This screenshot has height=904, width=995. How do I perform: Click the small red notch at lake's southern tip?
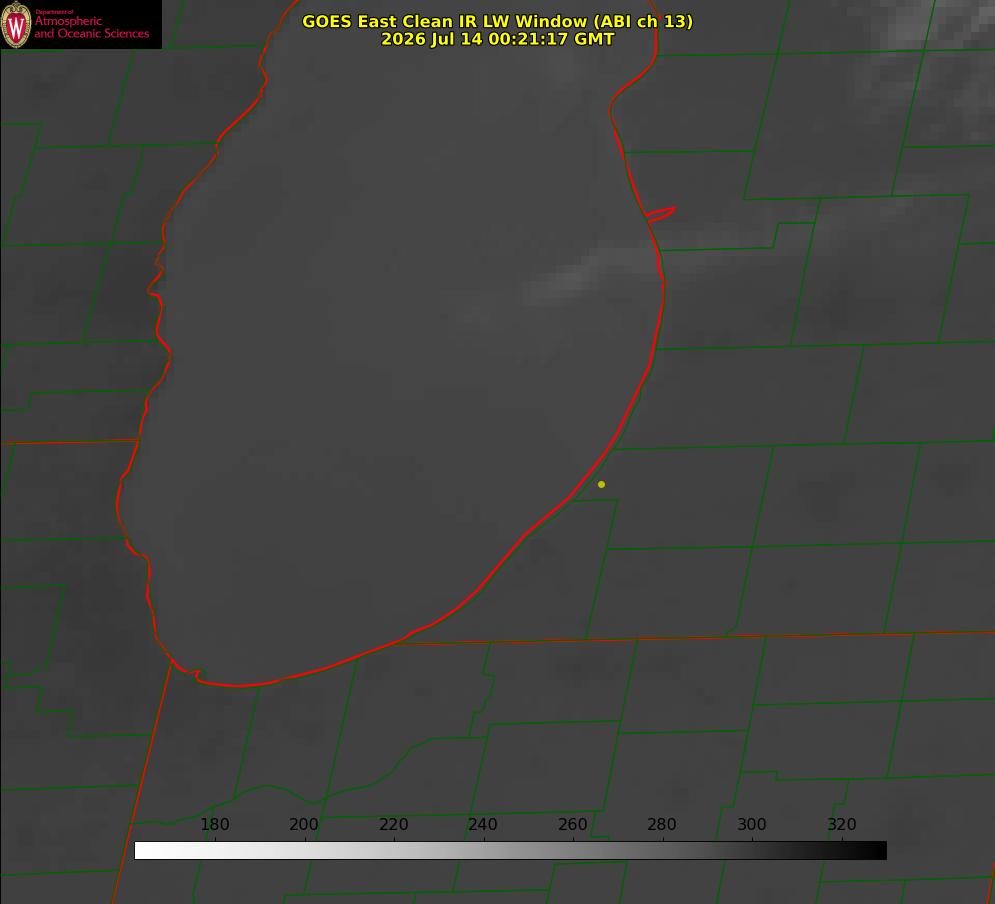[x=195, y=673]
